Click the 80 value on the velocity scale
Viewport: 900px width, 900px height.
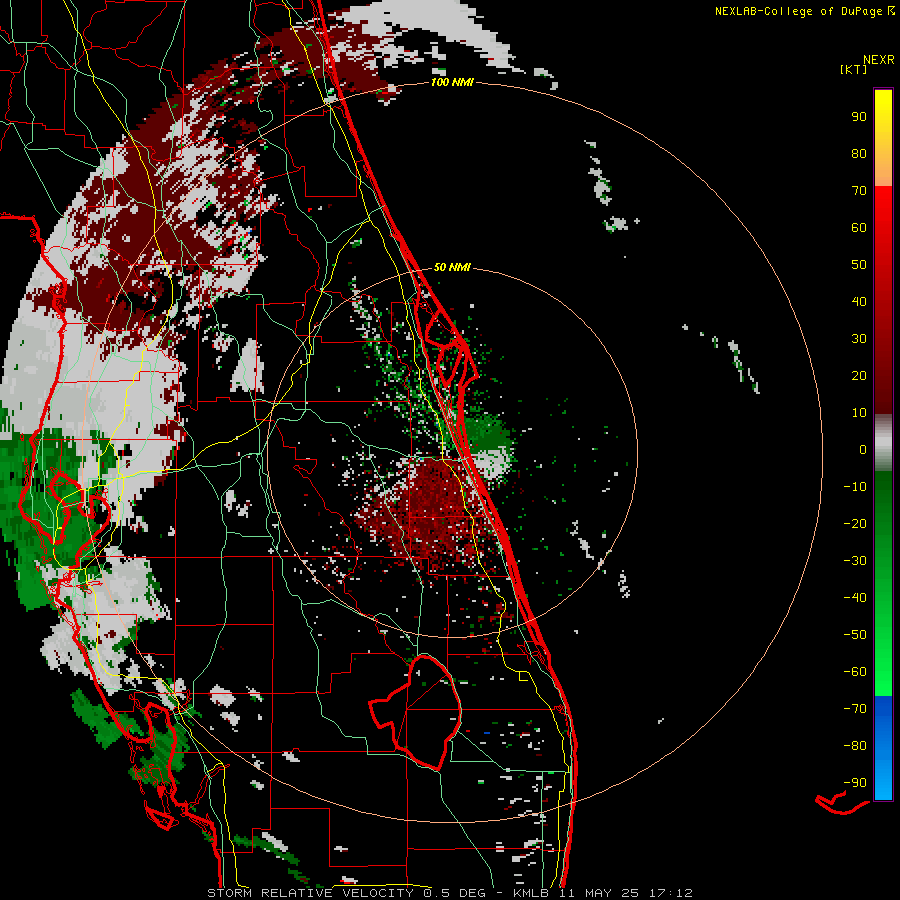pos(859,154)
